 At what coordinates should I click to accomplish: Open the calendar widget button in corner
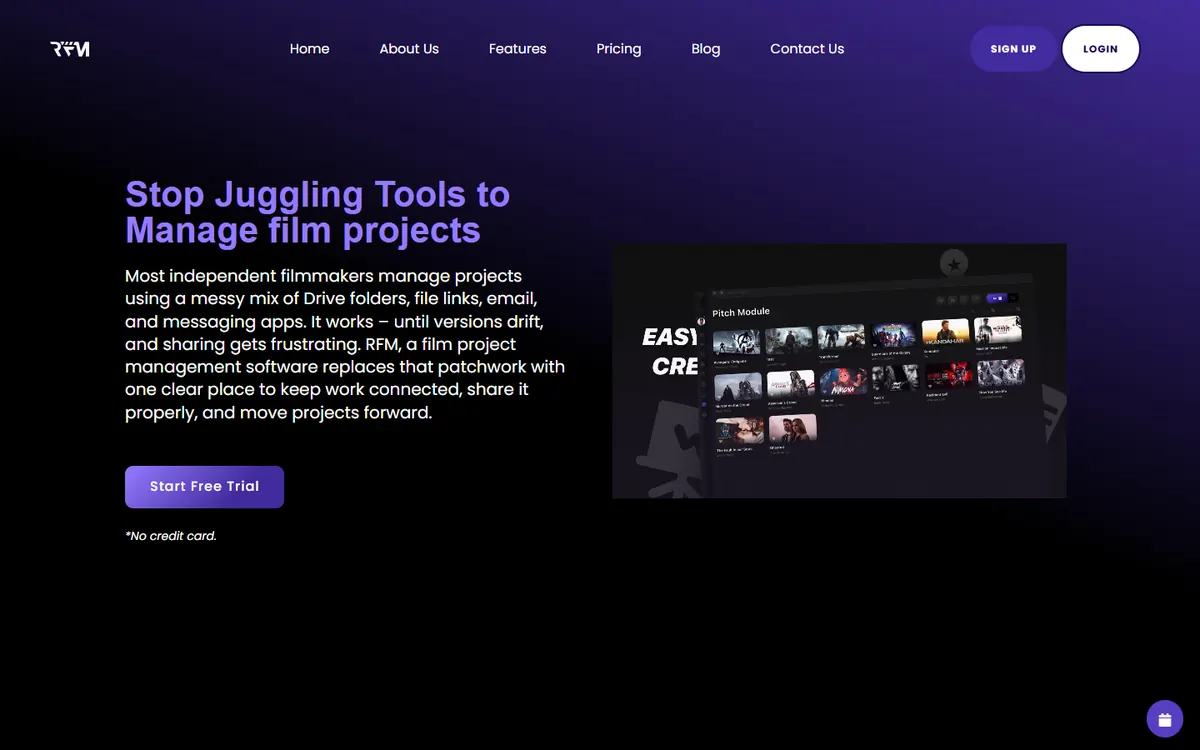pos(1165,719)
